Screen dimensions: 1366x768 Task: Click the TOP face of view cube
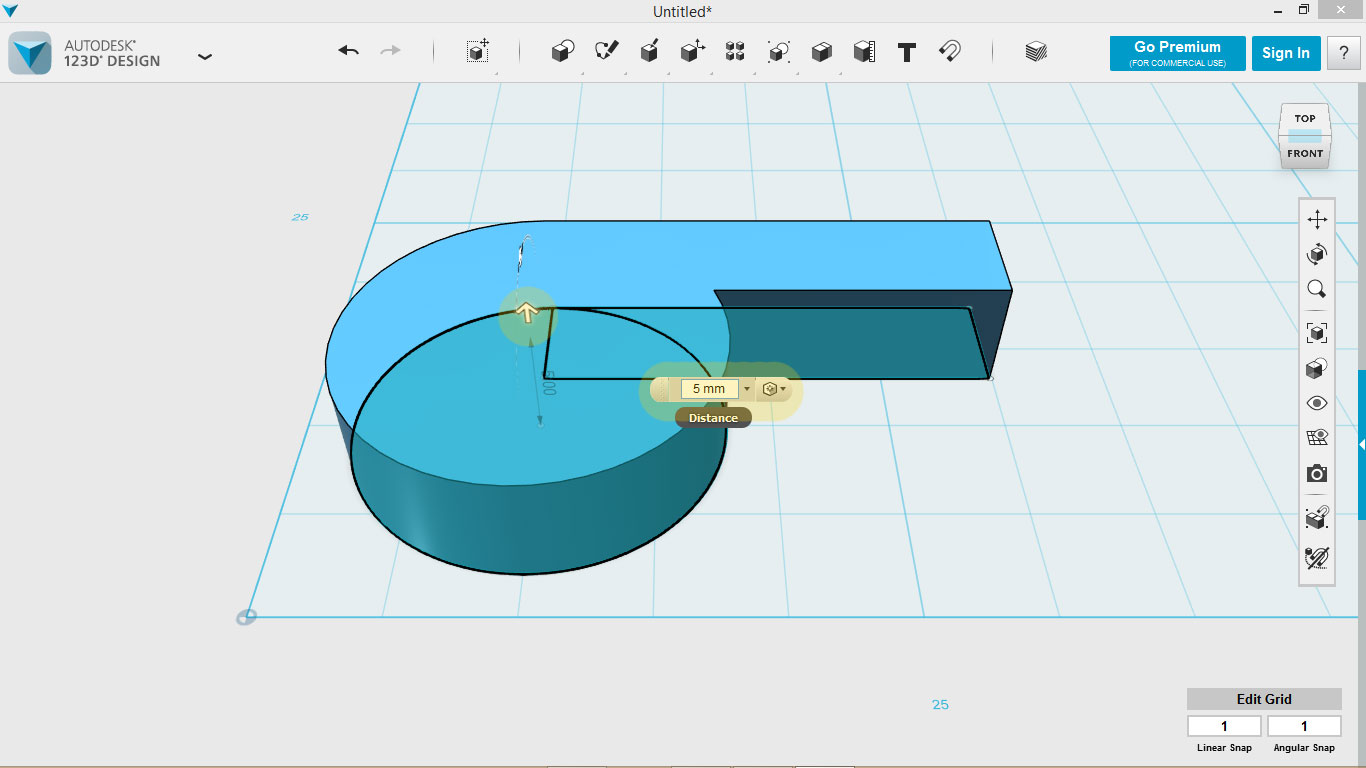(x=1305, y=118)
